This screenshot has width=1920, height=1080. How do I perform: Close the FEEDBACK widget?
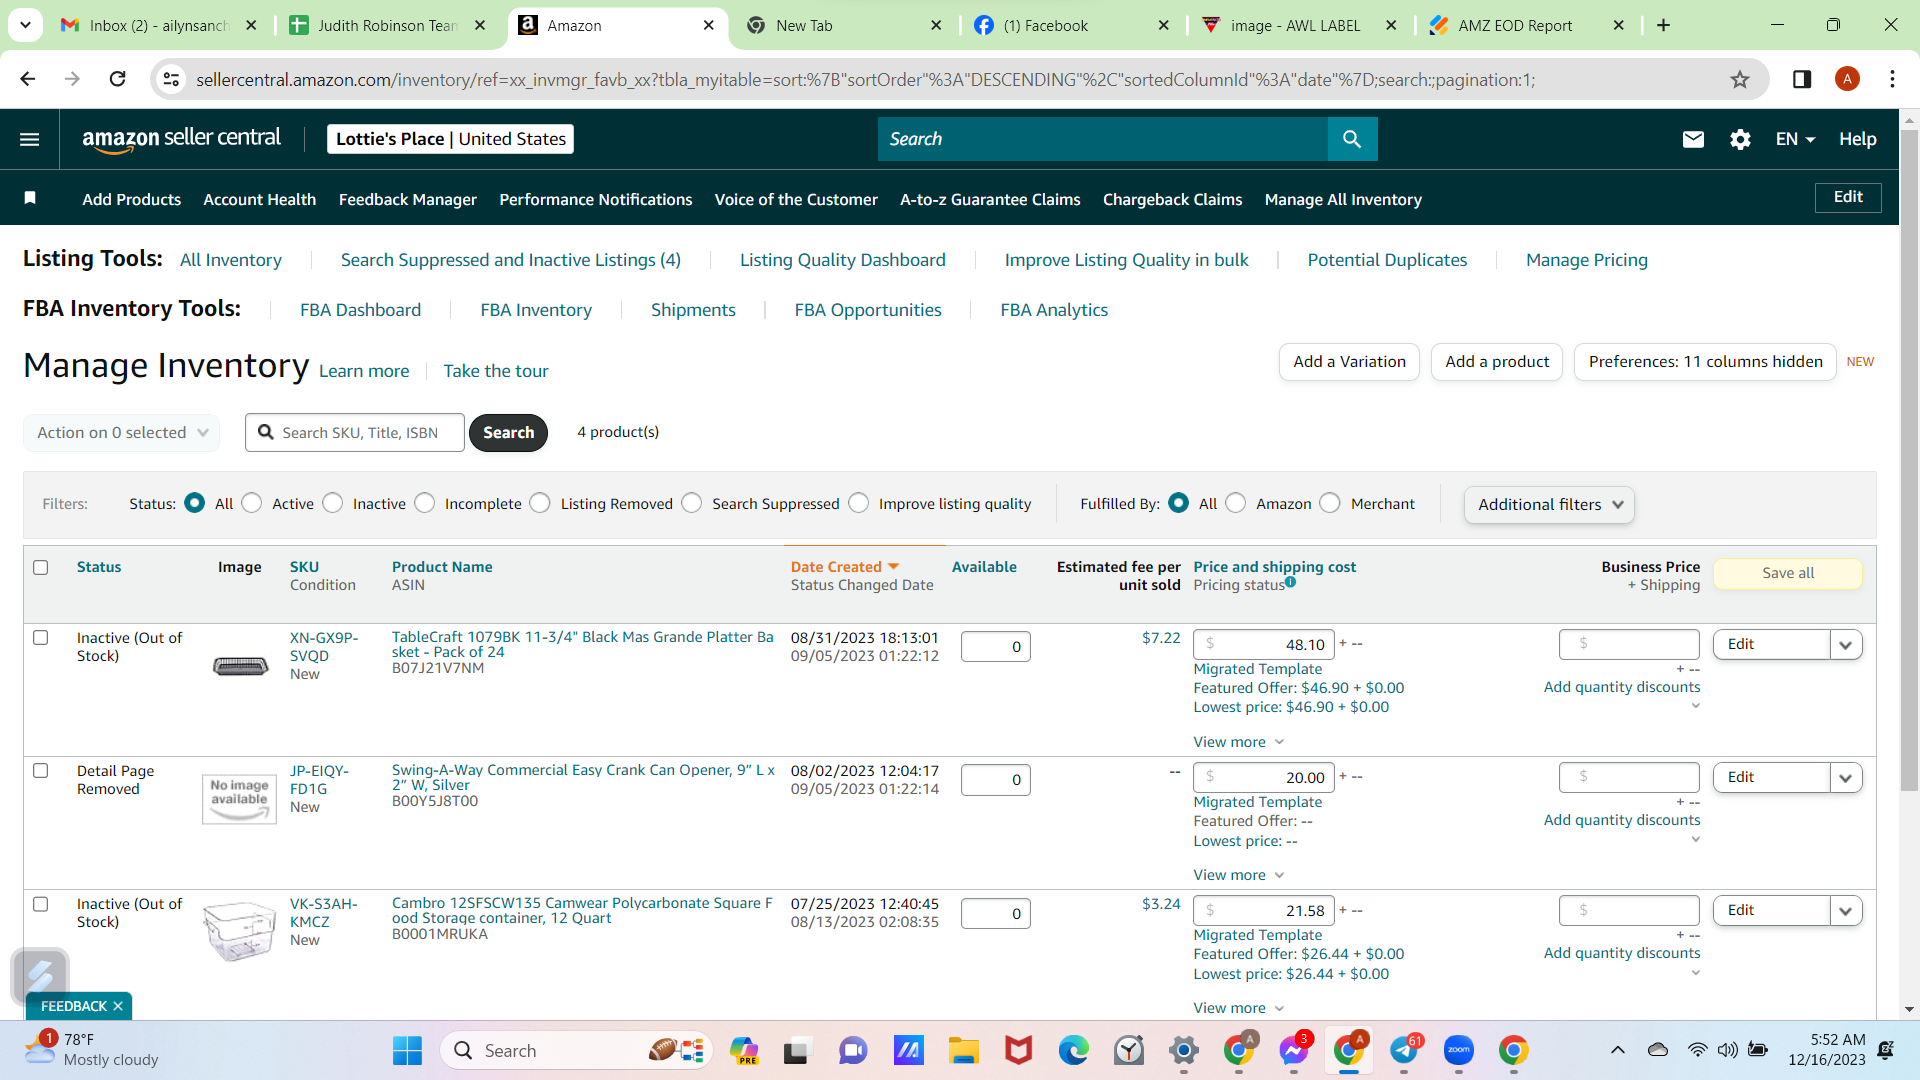point(118,1006)
